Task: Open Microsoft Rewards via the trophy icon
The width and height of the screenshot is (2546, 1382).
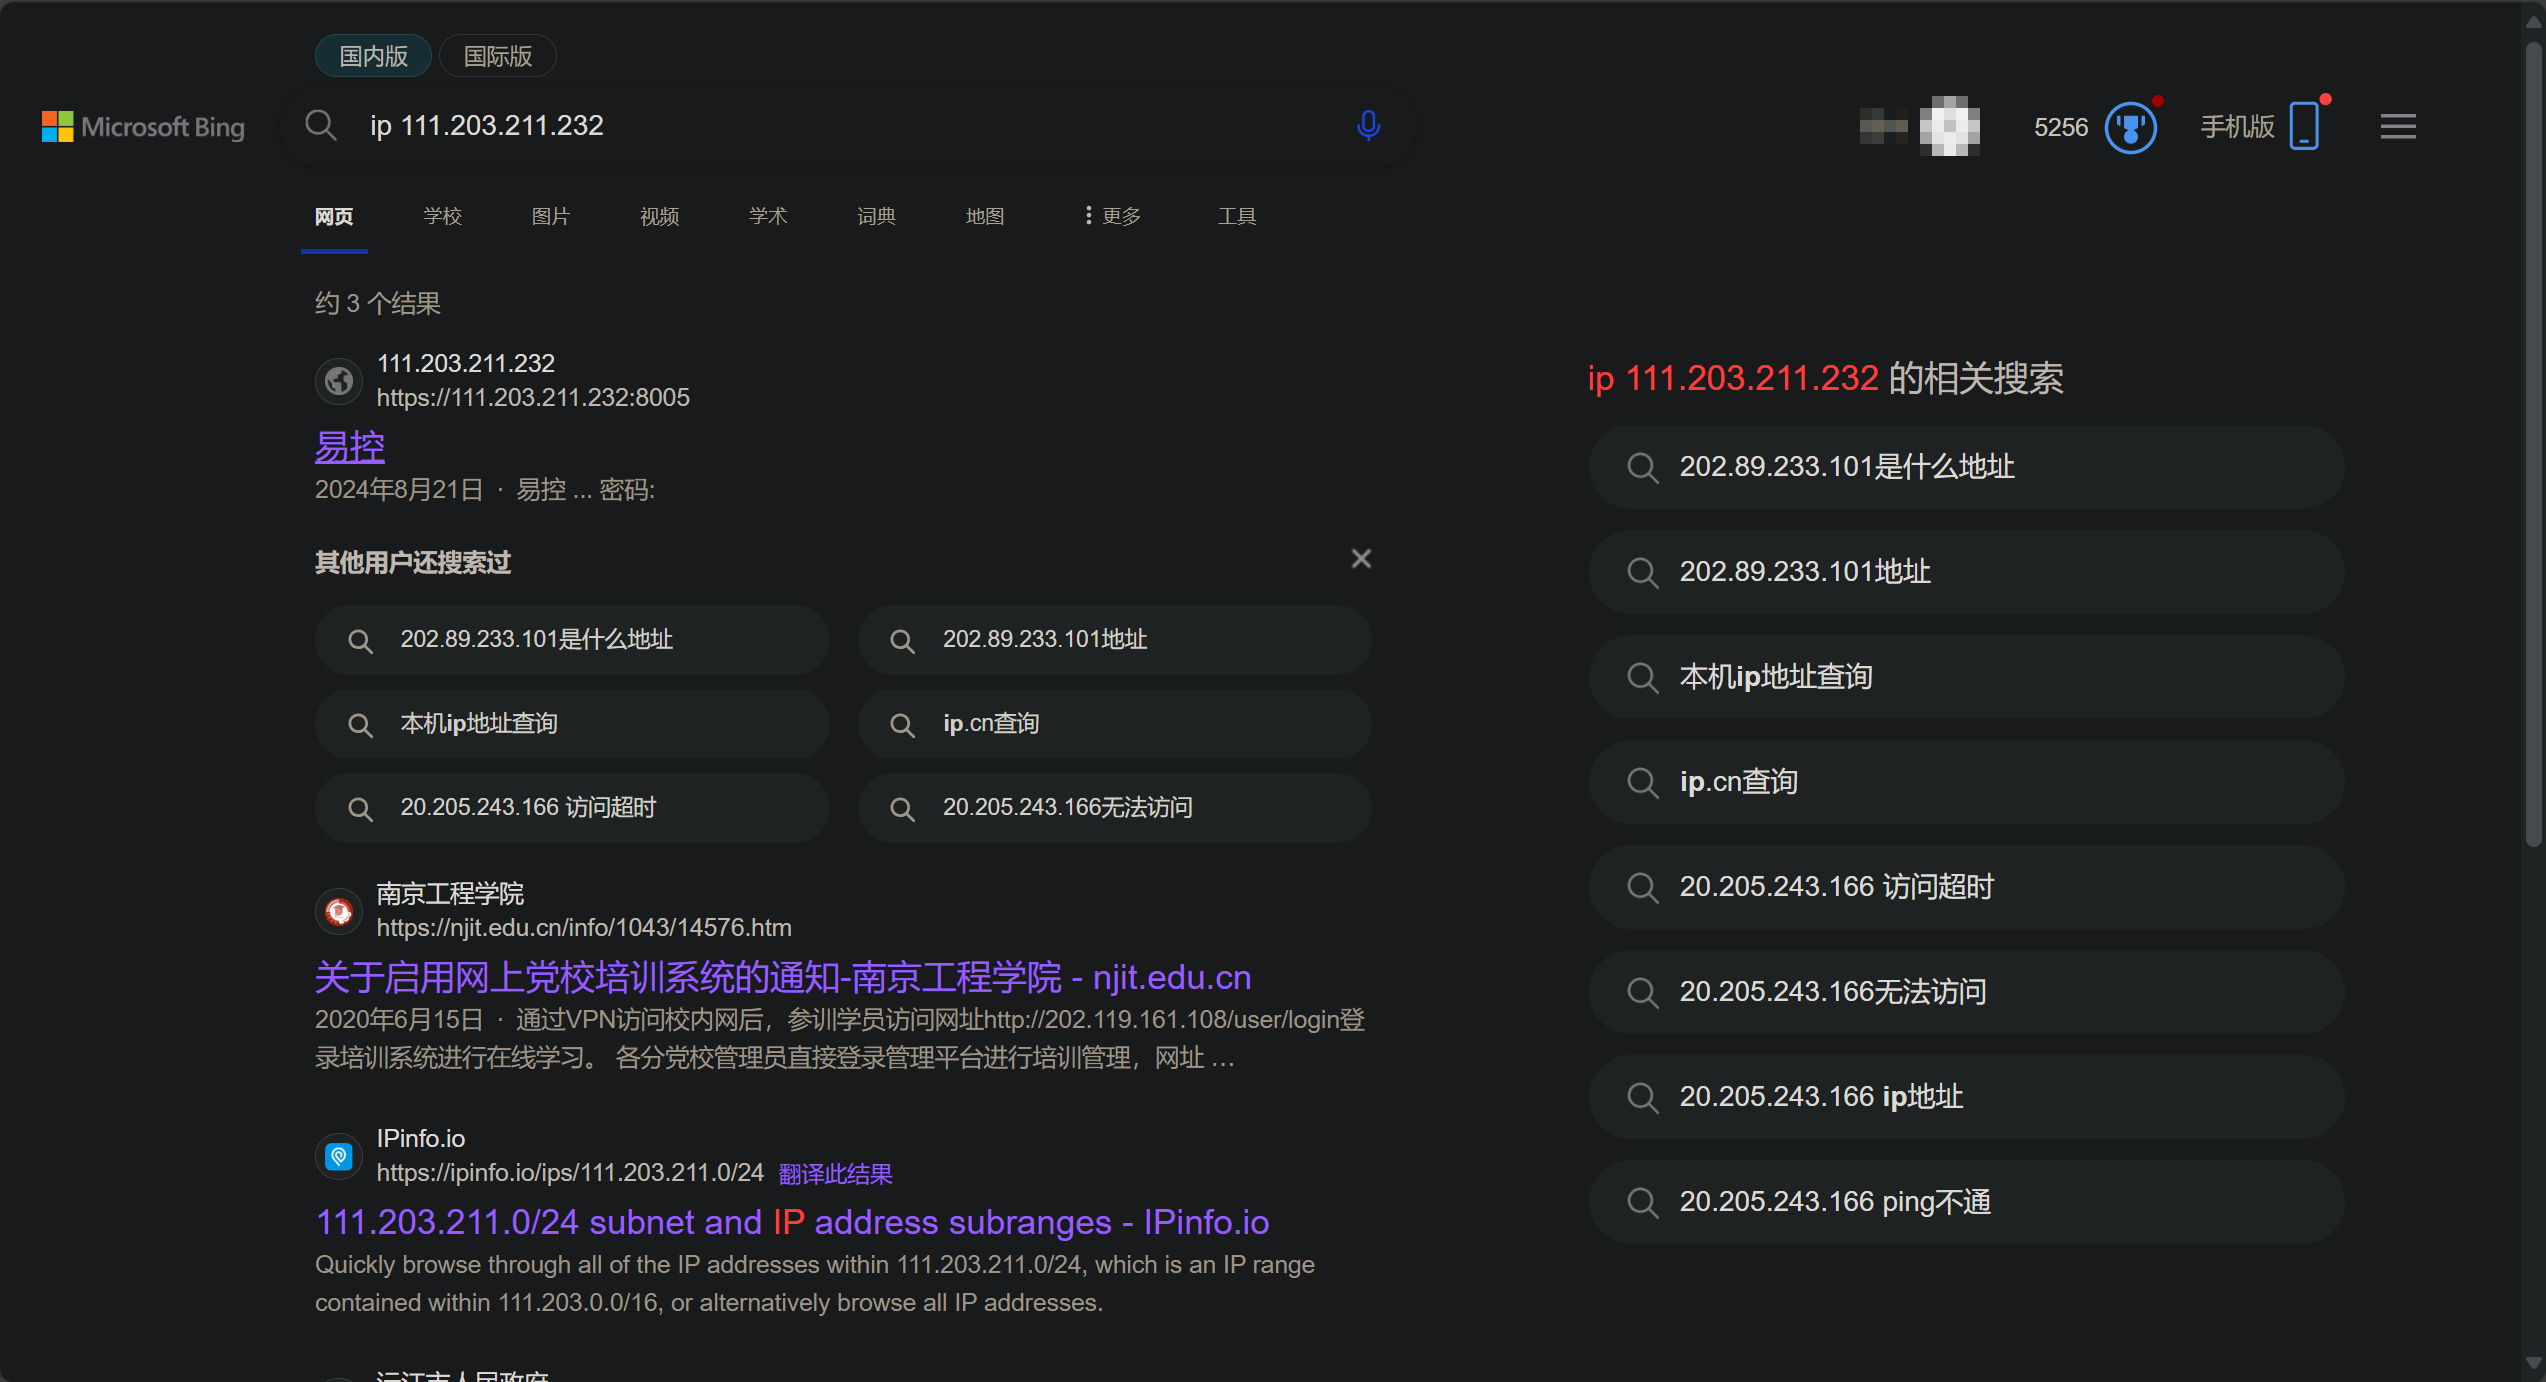Action: (x=2131, y=127)
